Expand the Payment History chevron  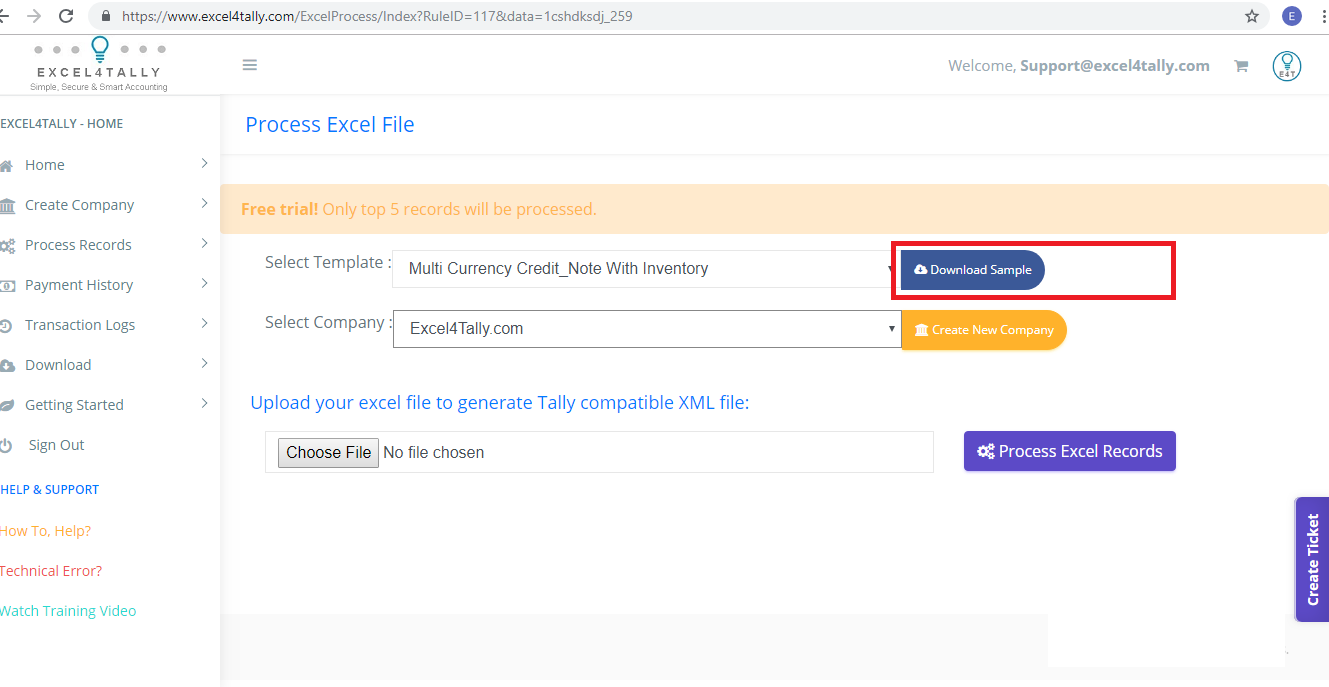click(x=204, y=283)
